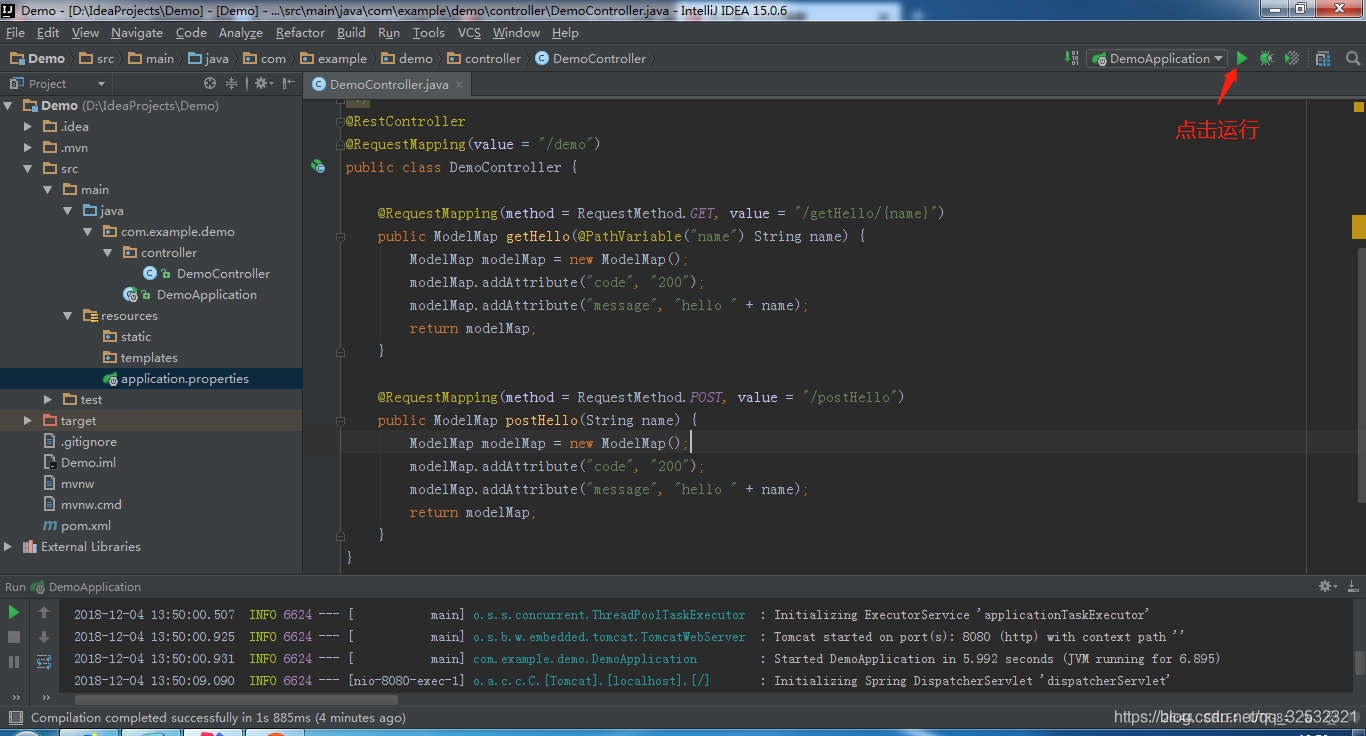Click the down arrow in Run console
This screenshot has height=736, width=1366.
click(44, 637)
